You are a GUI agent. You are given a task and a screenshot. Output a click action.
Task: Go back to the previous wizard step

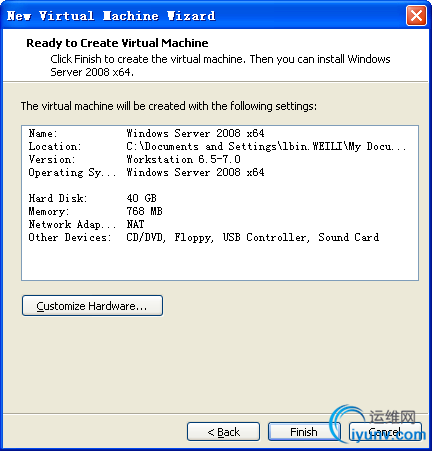pos(223,432)
